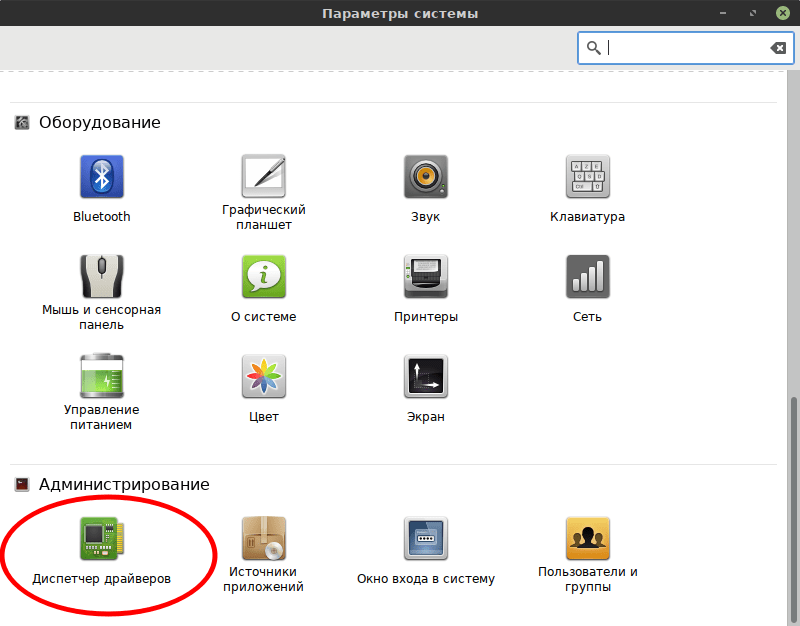Open Графический планшет settings
This screenshot has width=800, height=626.
264,178
